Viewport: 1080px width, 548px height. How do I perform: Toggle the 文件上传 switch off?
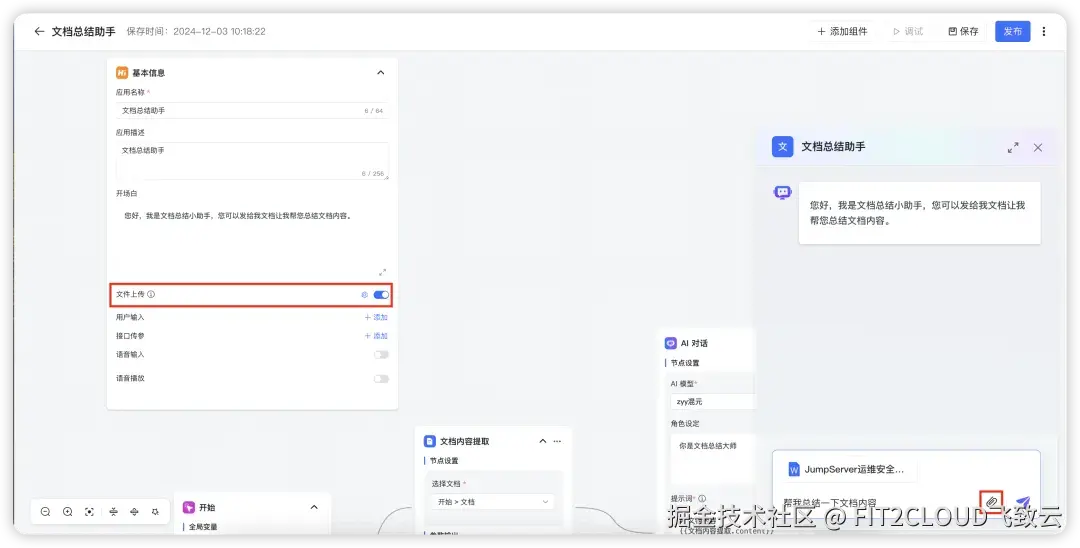coord(381,295)
